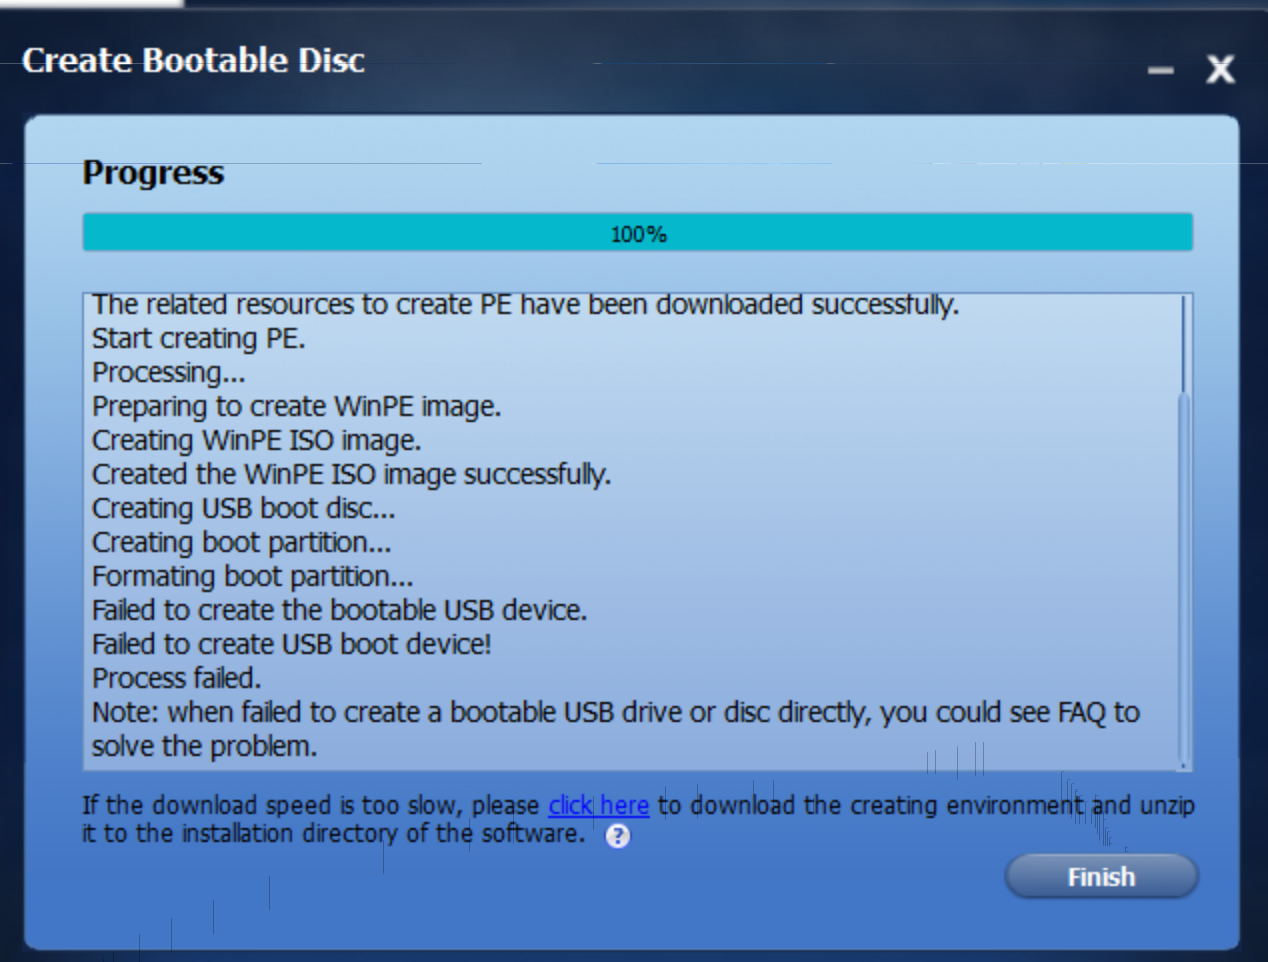Click the log panel scrollbar thumb
Image resolution: width=1268 pixels, height=962 pixels.
pos(1184,577)
